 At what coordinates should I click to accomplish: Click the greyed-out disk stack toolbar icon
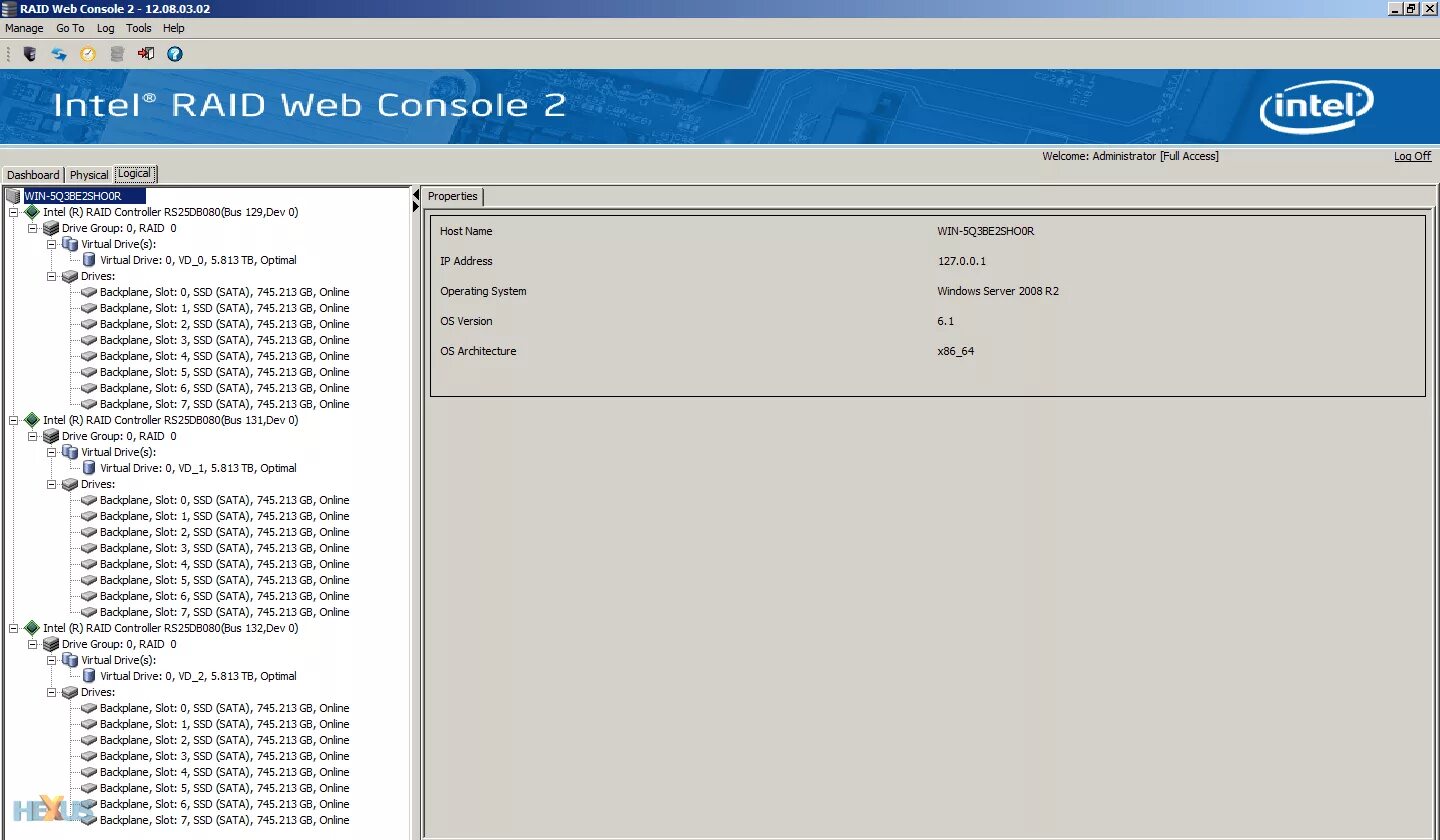pos(117,54)
